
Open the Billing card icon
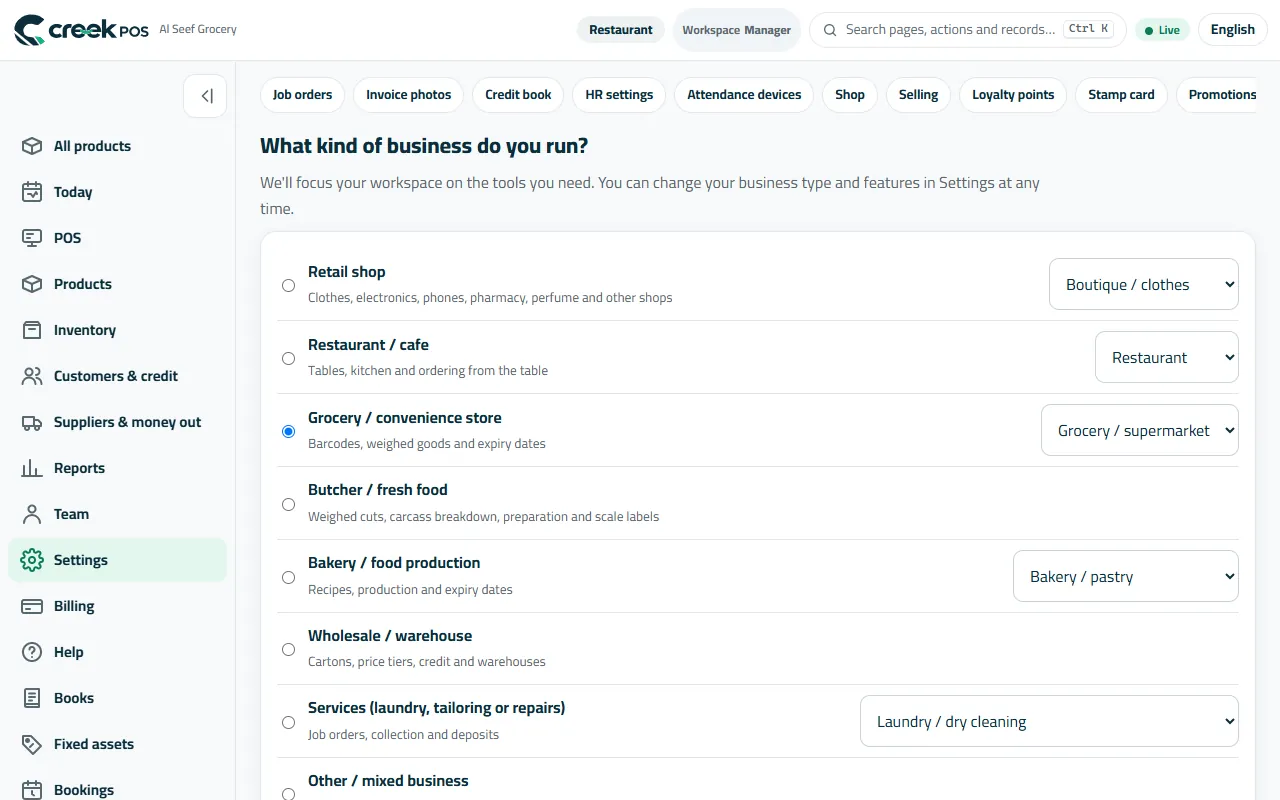(32, 606)
